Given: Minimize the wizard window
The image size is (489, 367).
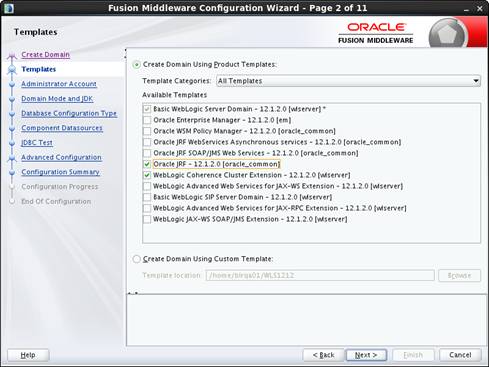Looking at the screenshot, I should pos(466,9).
